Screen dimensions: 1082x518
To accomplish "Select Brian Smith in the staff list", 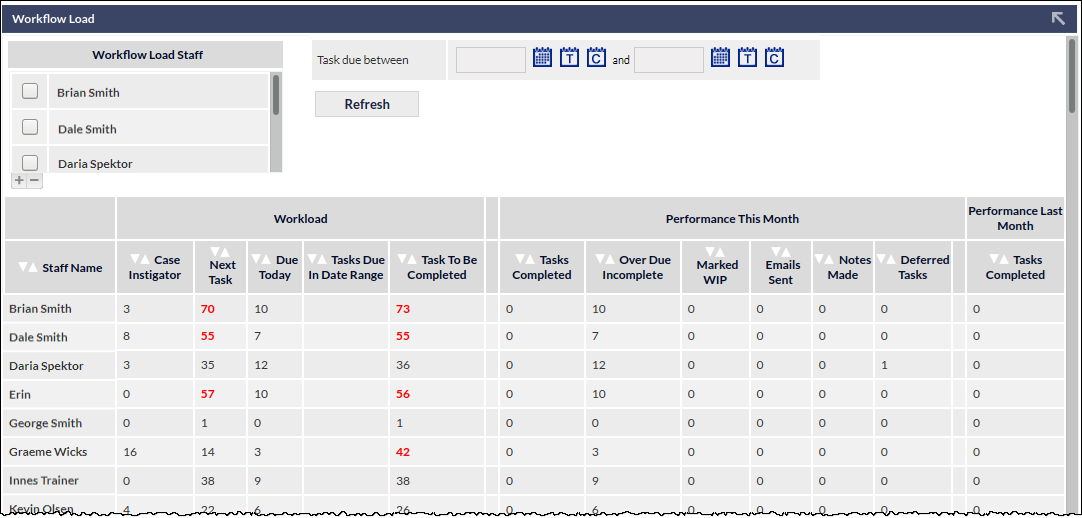I will coord(88,92).
